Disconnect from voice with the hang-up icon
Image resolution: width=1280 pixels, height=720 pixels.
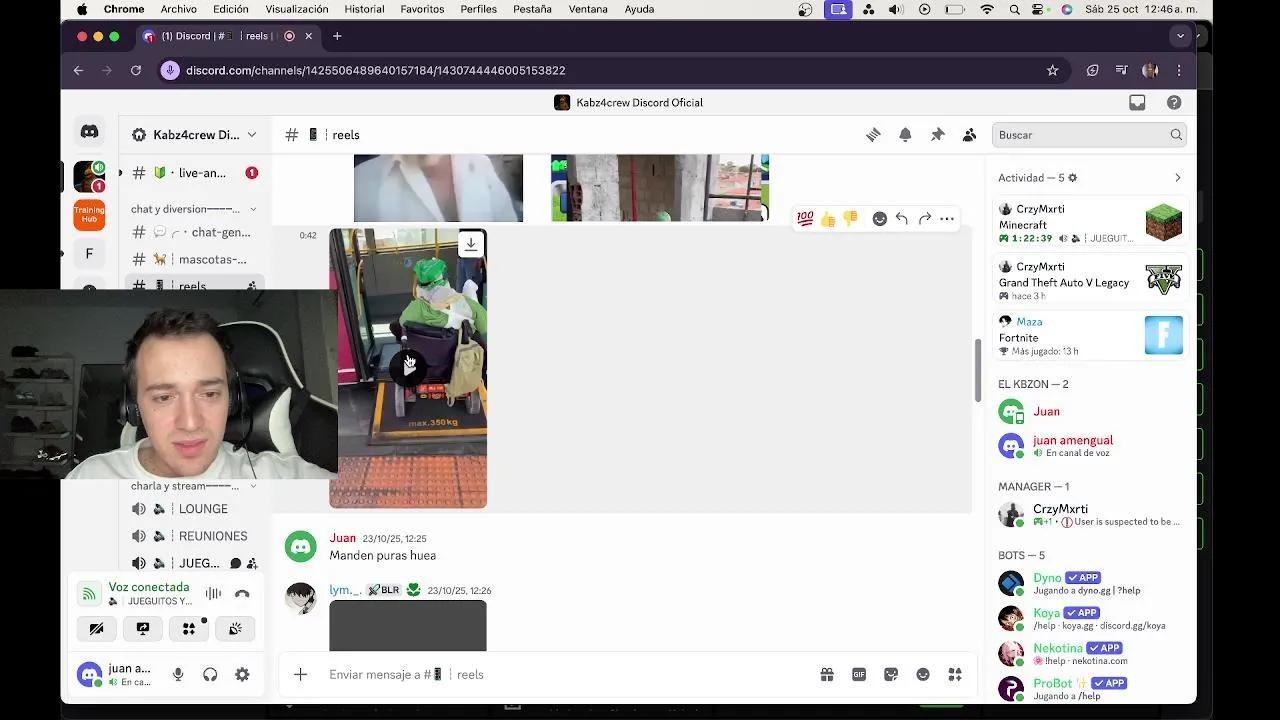coord(242,594)
